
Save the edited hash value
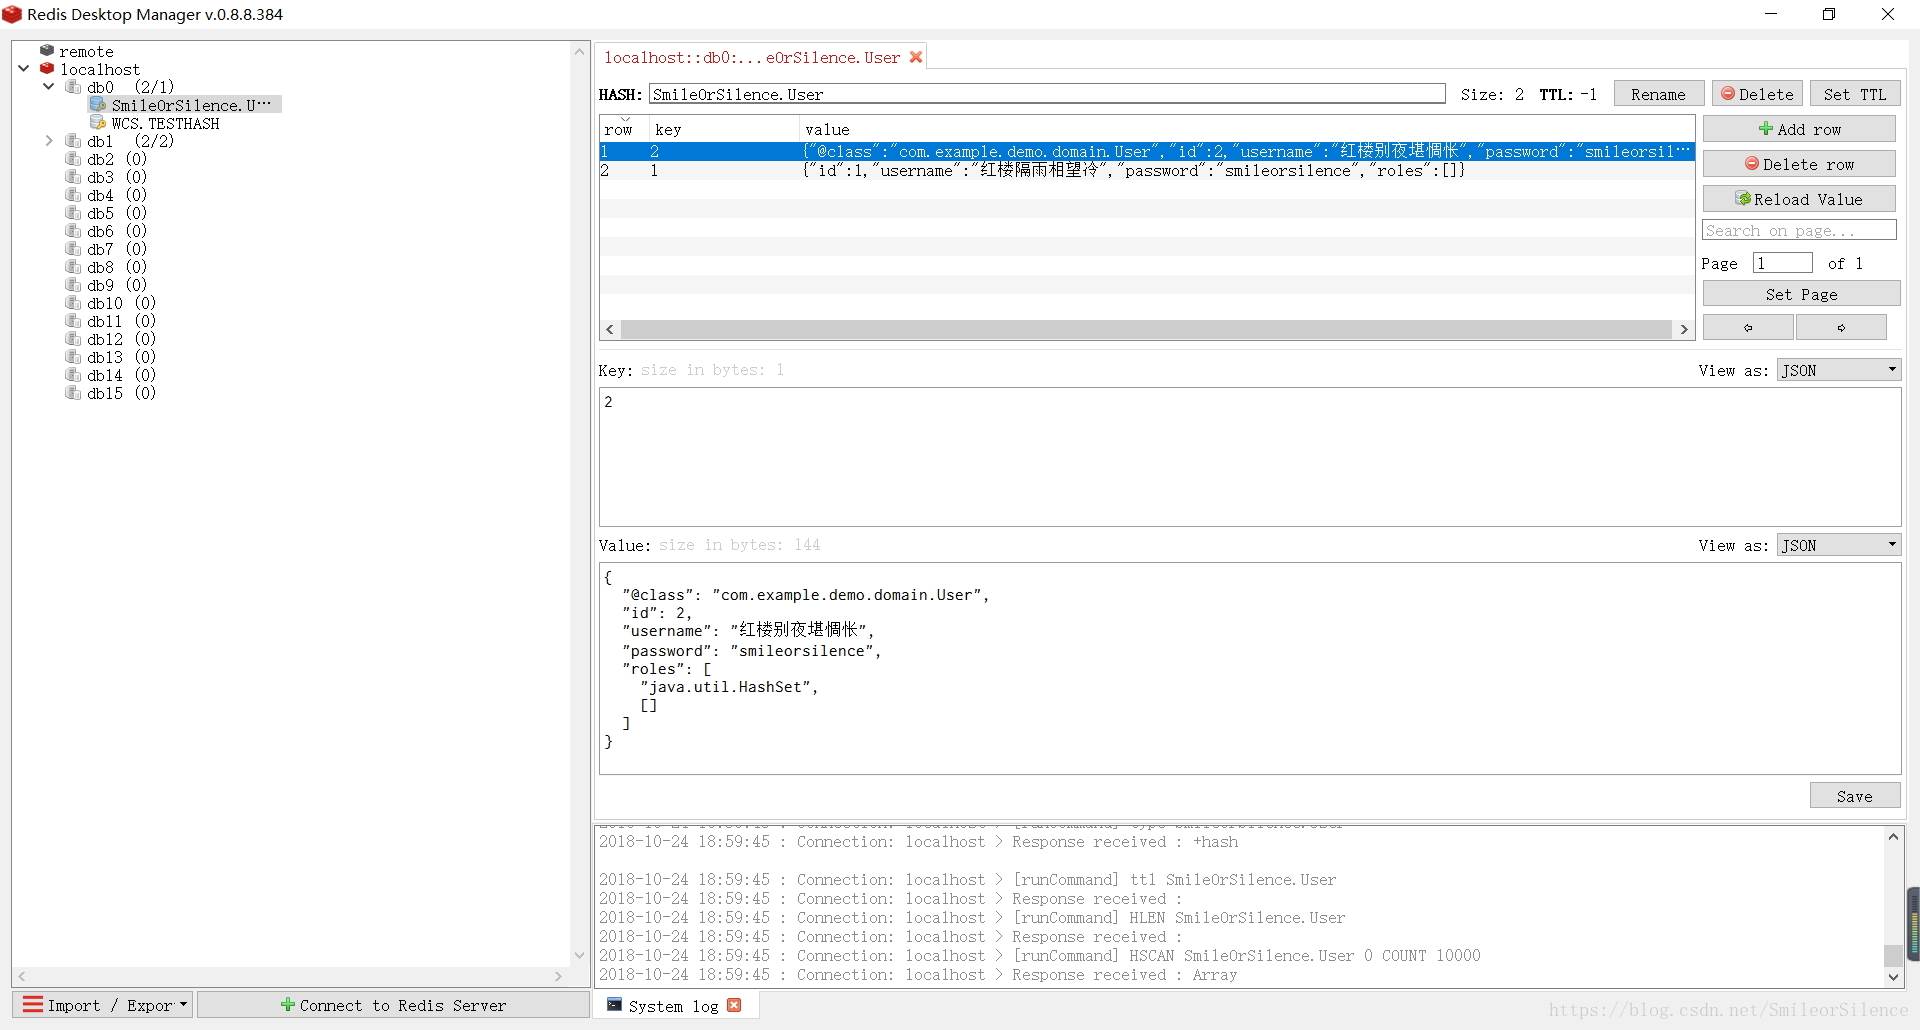point(1854,796)
